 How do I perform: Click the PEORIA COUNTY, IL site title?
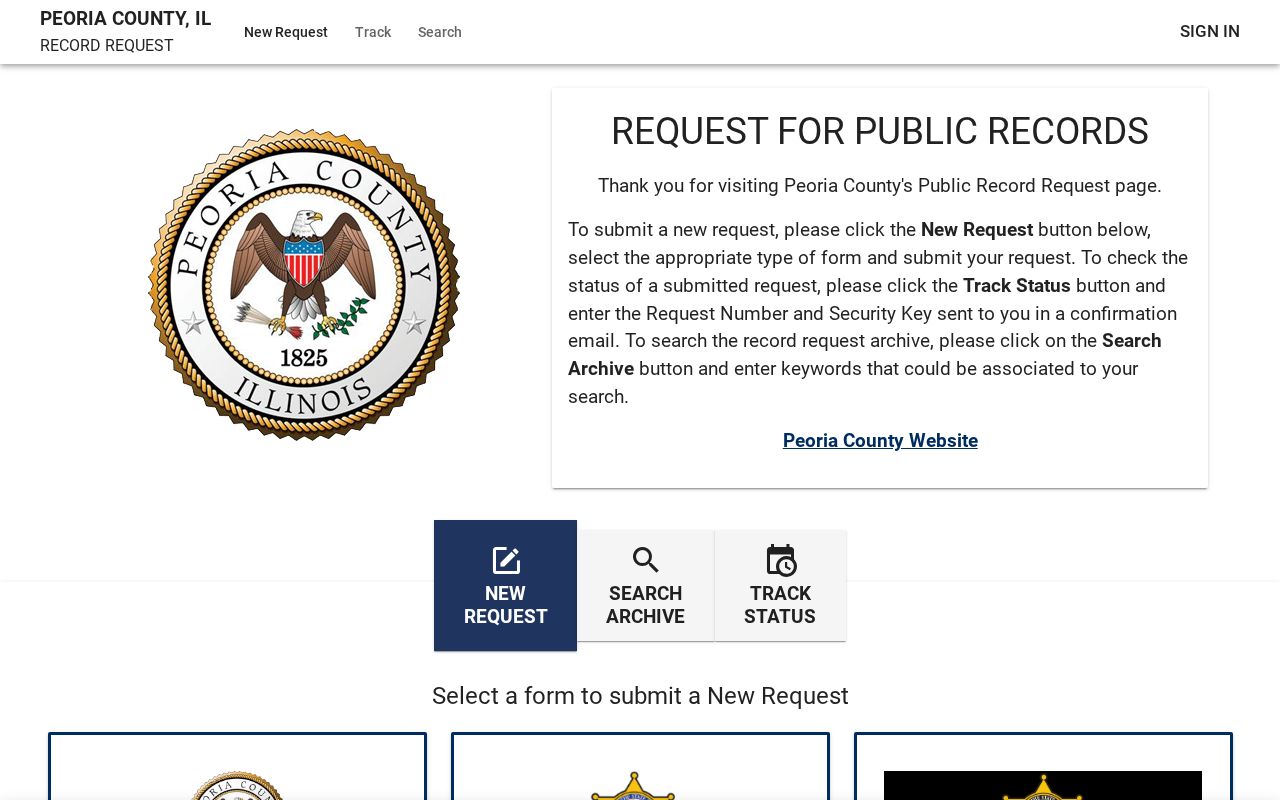126,19
